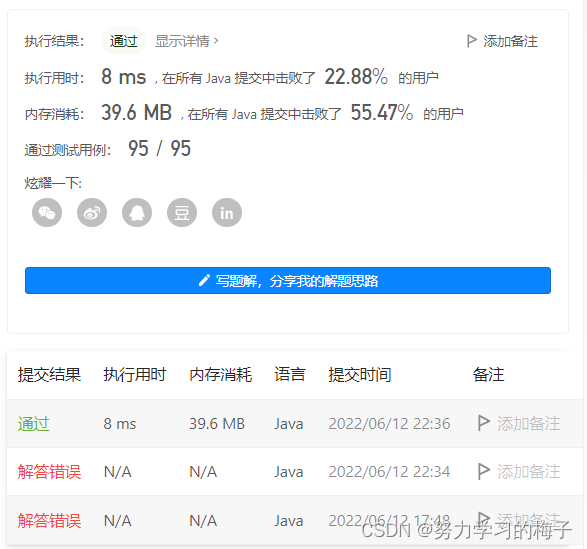587x549 pixels.
Task: Click the 39.6 MB cell in table
Action: pyautogui.click(x=217, y=424)
